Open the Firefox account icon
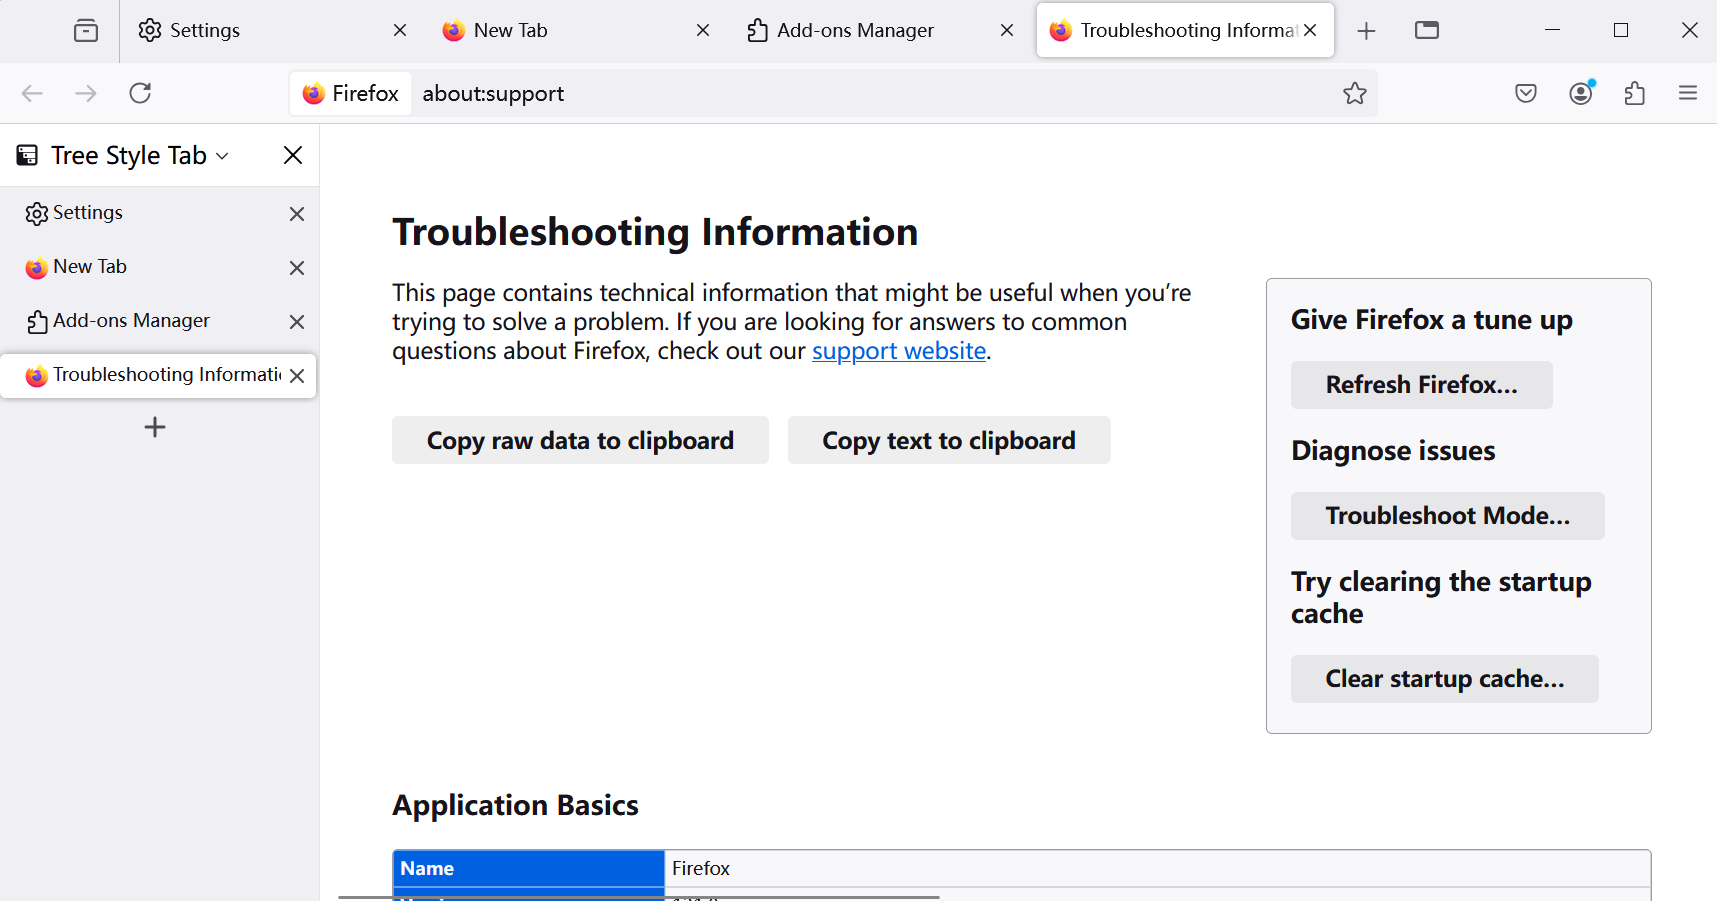The width and height of the screenshot is (1717, 901). point(1580,94)
